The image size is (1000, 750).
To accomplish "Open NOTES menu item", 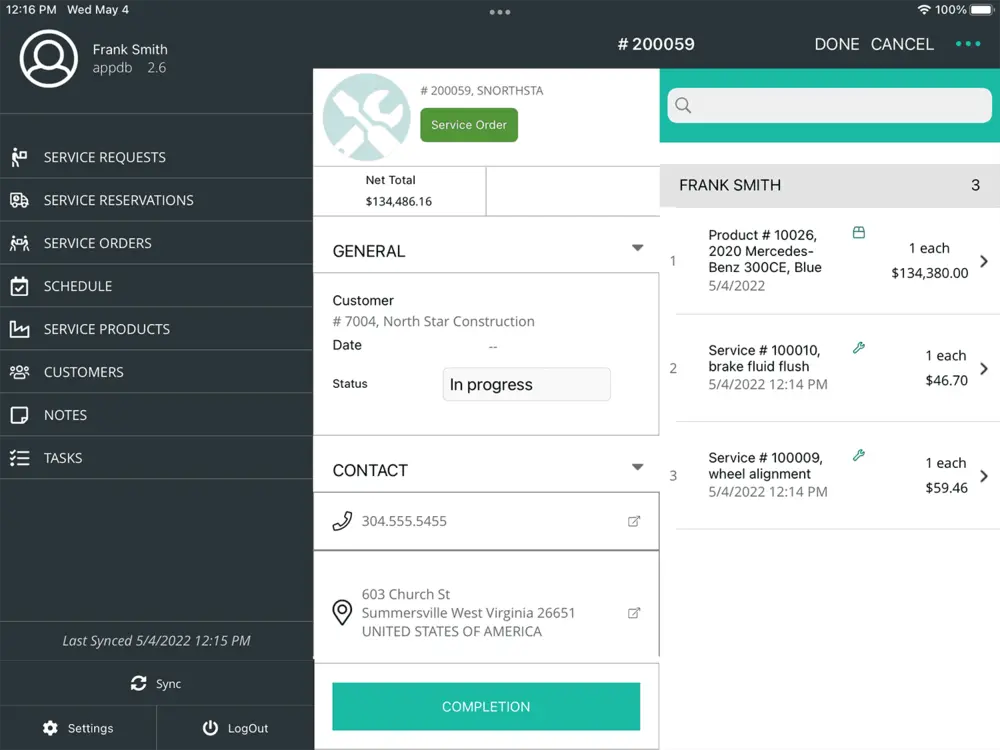I will (x=156, y=415).
